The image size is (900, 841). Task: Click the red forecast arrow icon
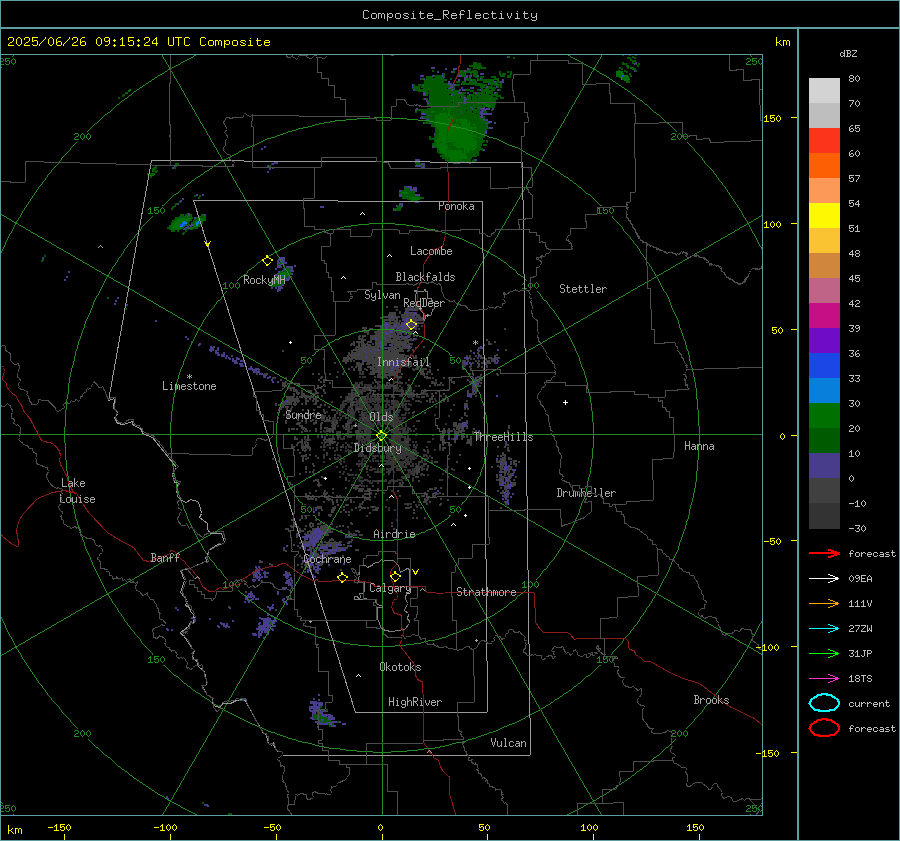(x=824, y=553)
